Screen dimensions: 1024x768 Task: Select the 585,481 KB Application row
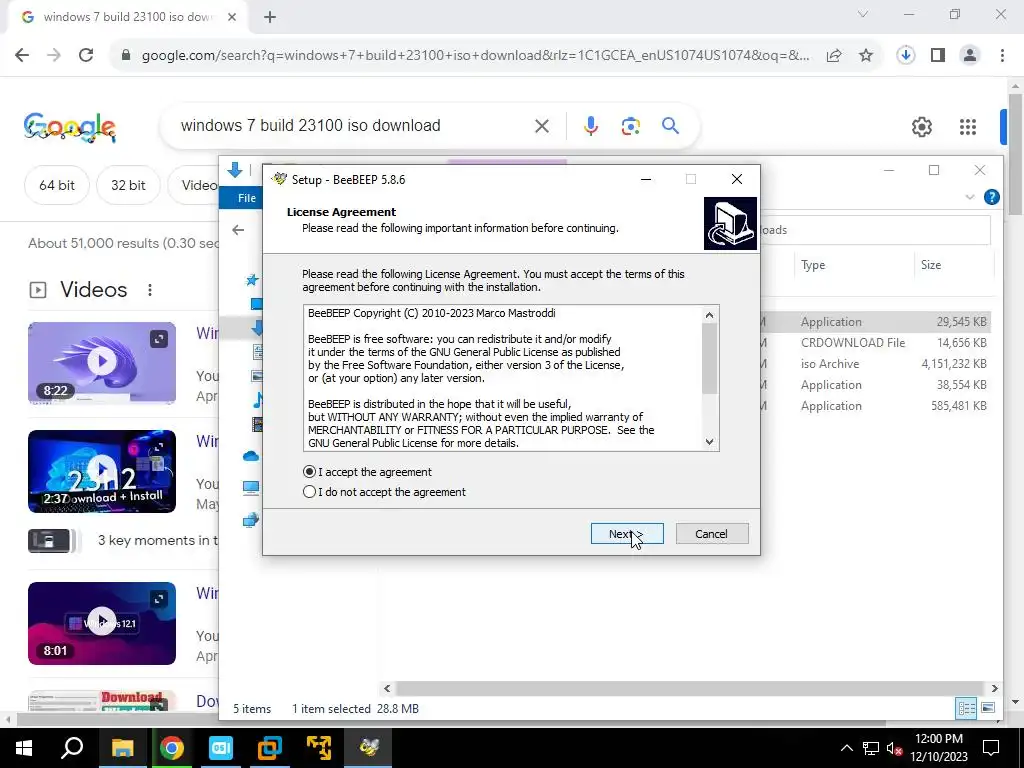point(875,406)
